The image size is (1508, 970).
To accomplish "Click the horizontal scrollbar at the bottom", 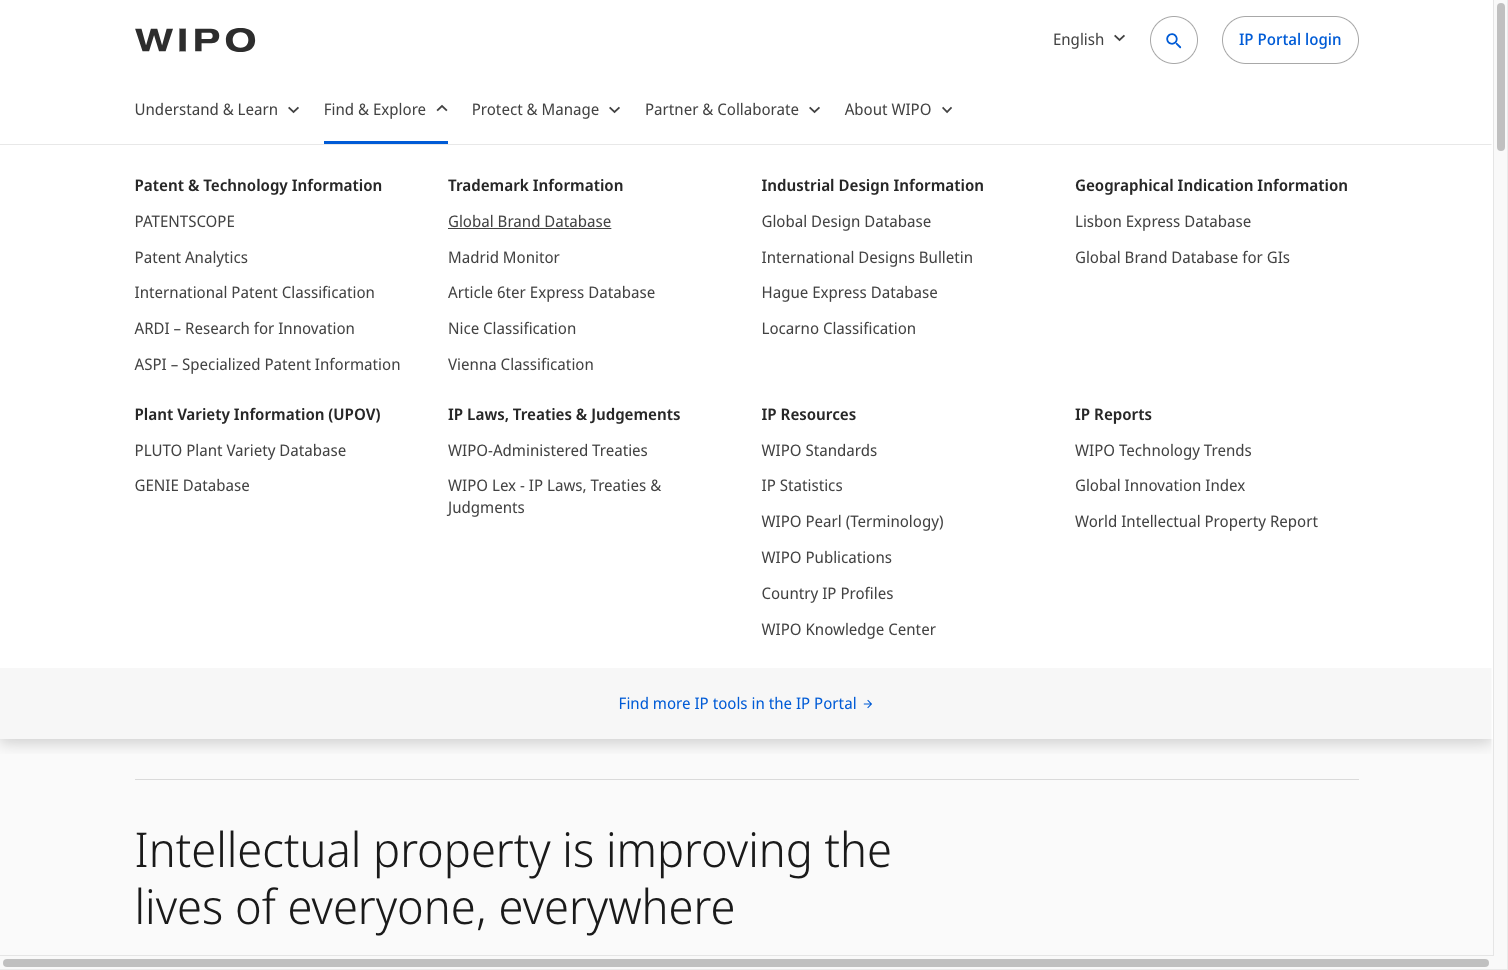I will pos(746,963).
